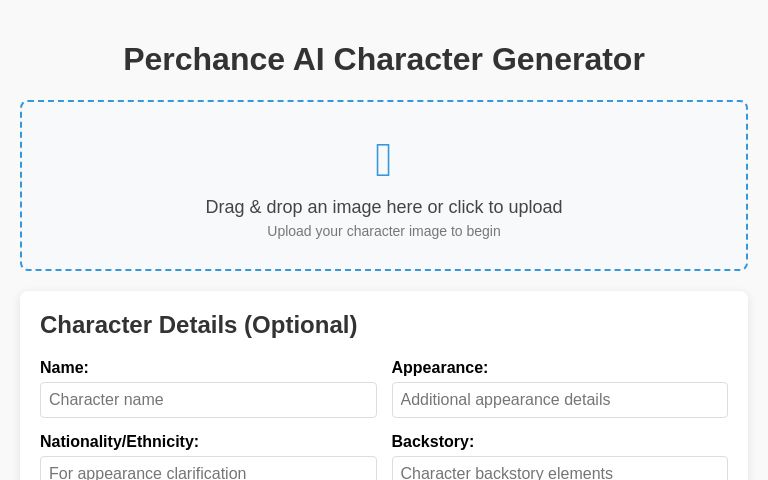768x480 pixels.
Task: Click the 'Name:' label
Action: coord(64,367)
